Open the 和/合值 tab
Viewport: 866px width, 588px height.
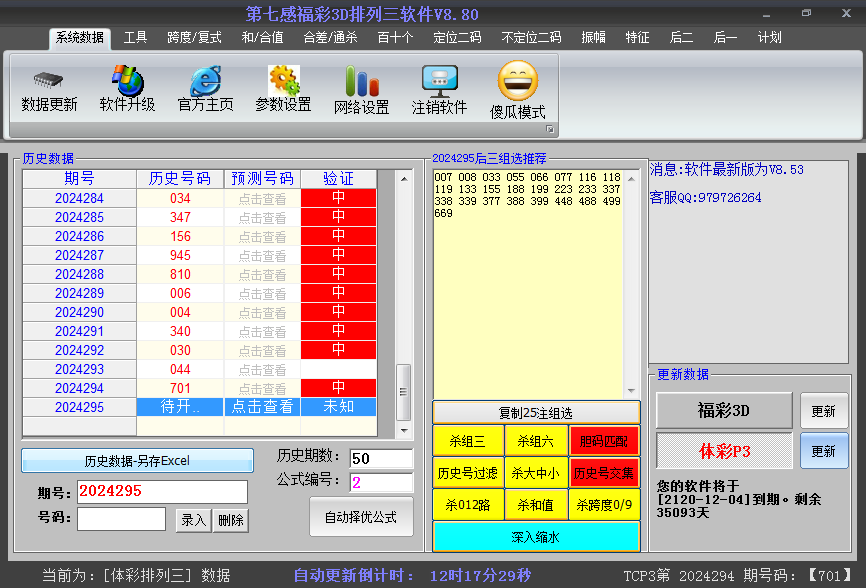263,38
